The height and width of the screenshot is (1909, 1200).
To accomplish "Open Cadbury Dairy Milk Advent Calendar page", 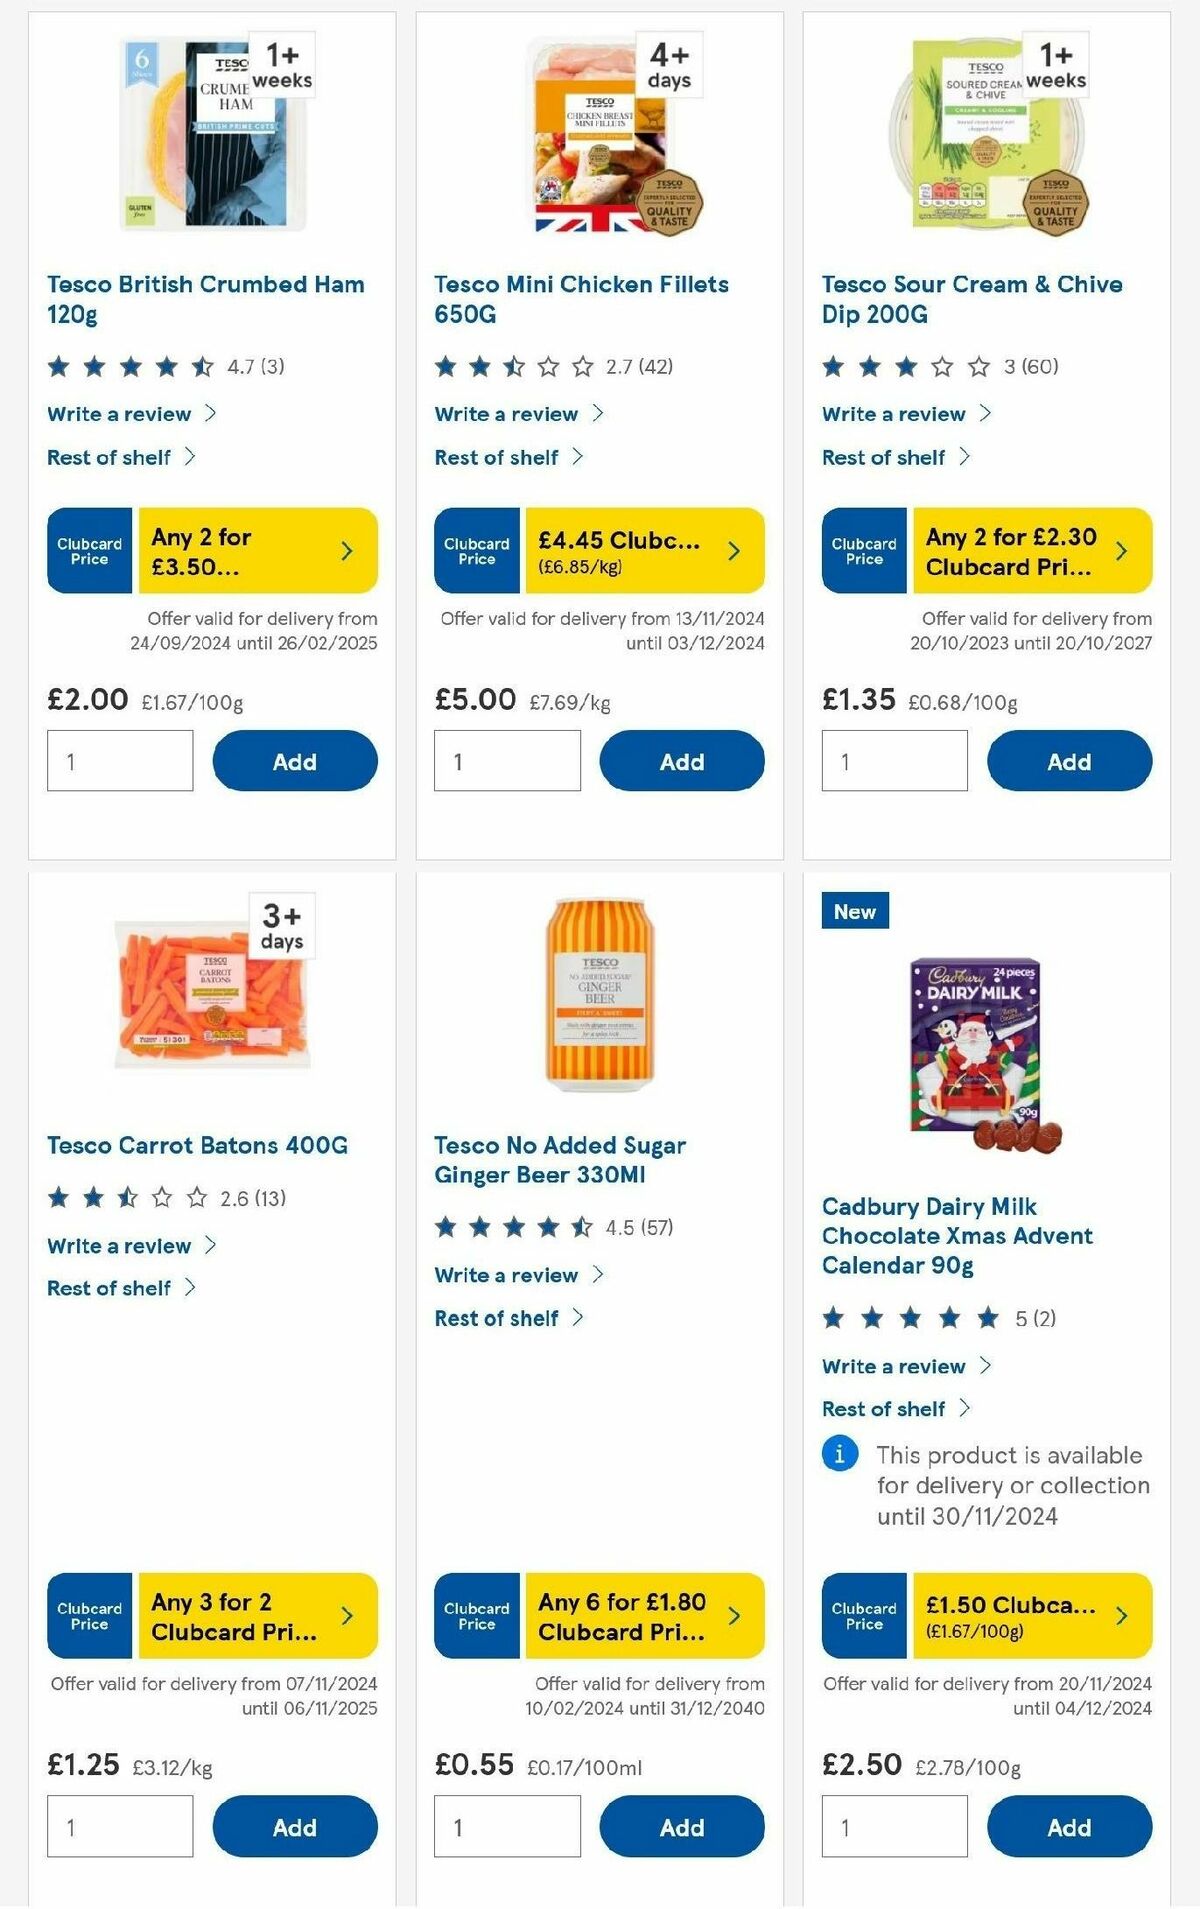I will (956, 1236).
